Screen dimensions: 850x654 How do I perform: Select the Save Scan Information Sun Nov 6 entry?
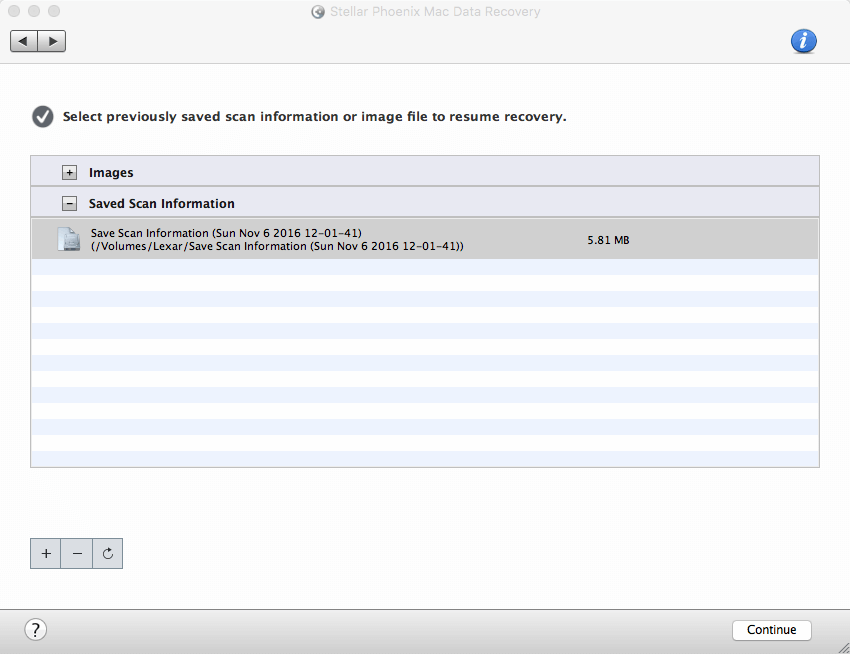(x=424, y=239)
